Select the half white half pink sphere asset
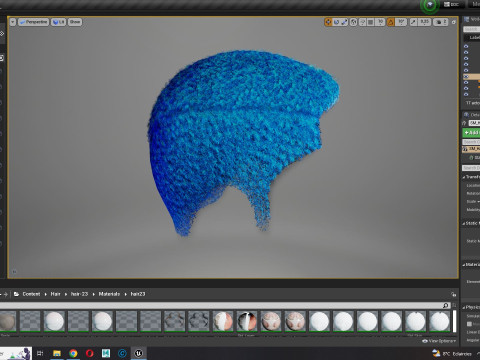This screenshot has height=360, width=480. coord(223,321)
